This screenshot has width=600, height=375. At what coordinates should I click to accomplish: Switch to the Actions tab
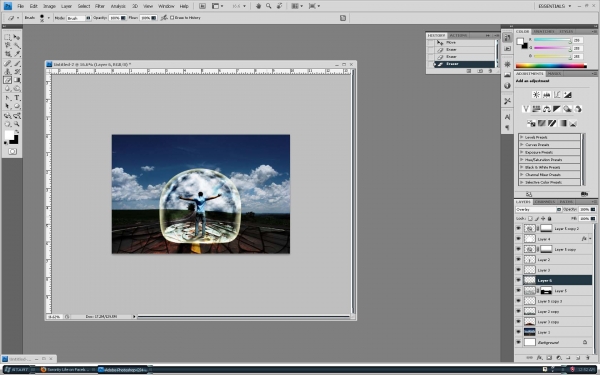point(458,35)
